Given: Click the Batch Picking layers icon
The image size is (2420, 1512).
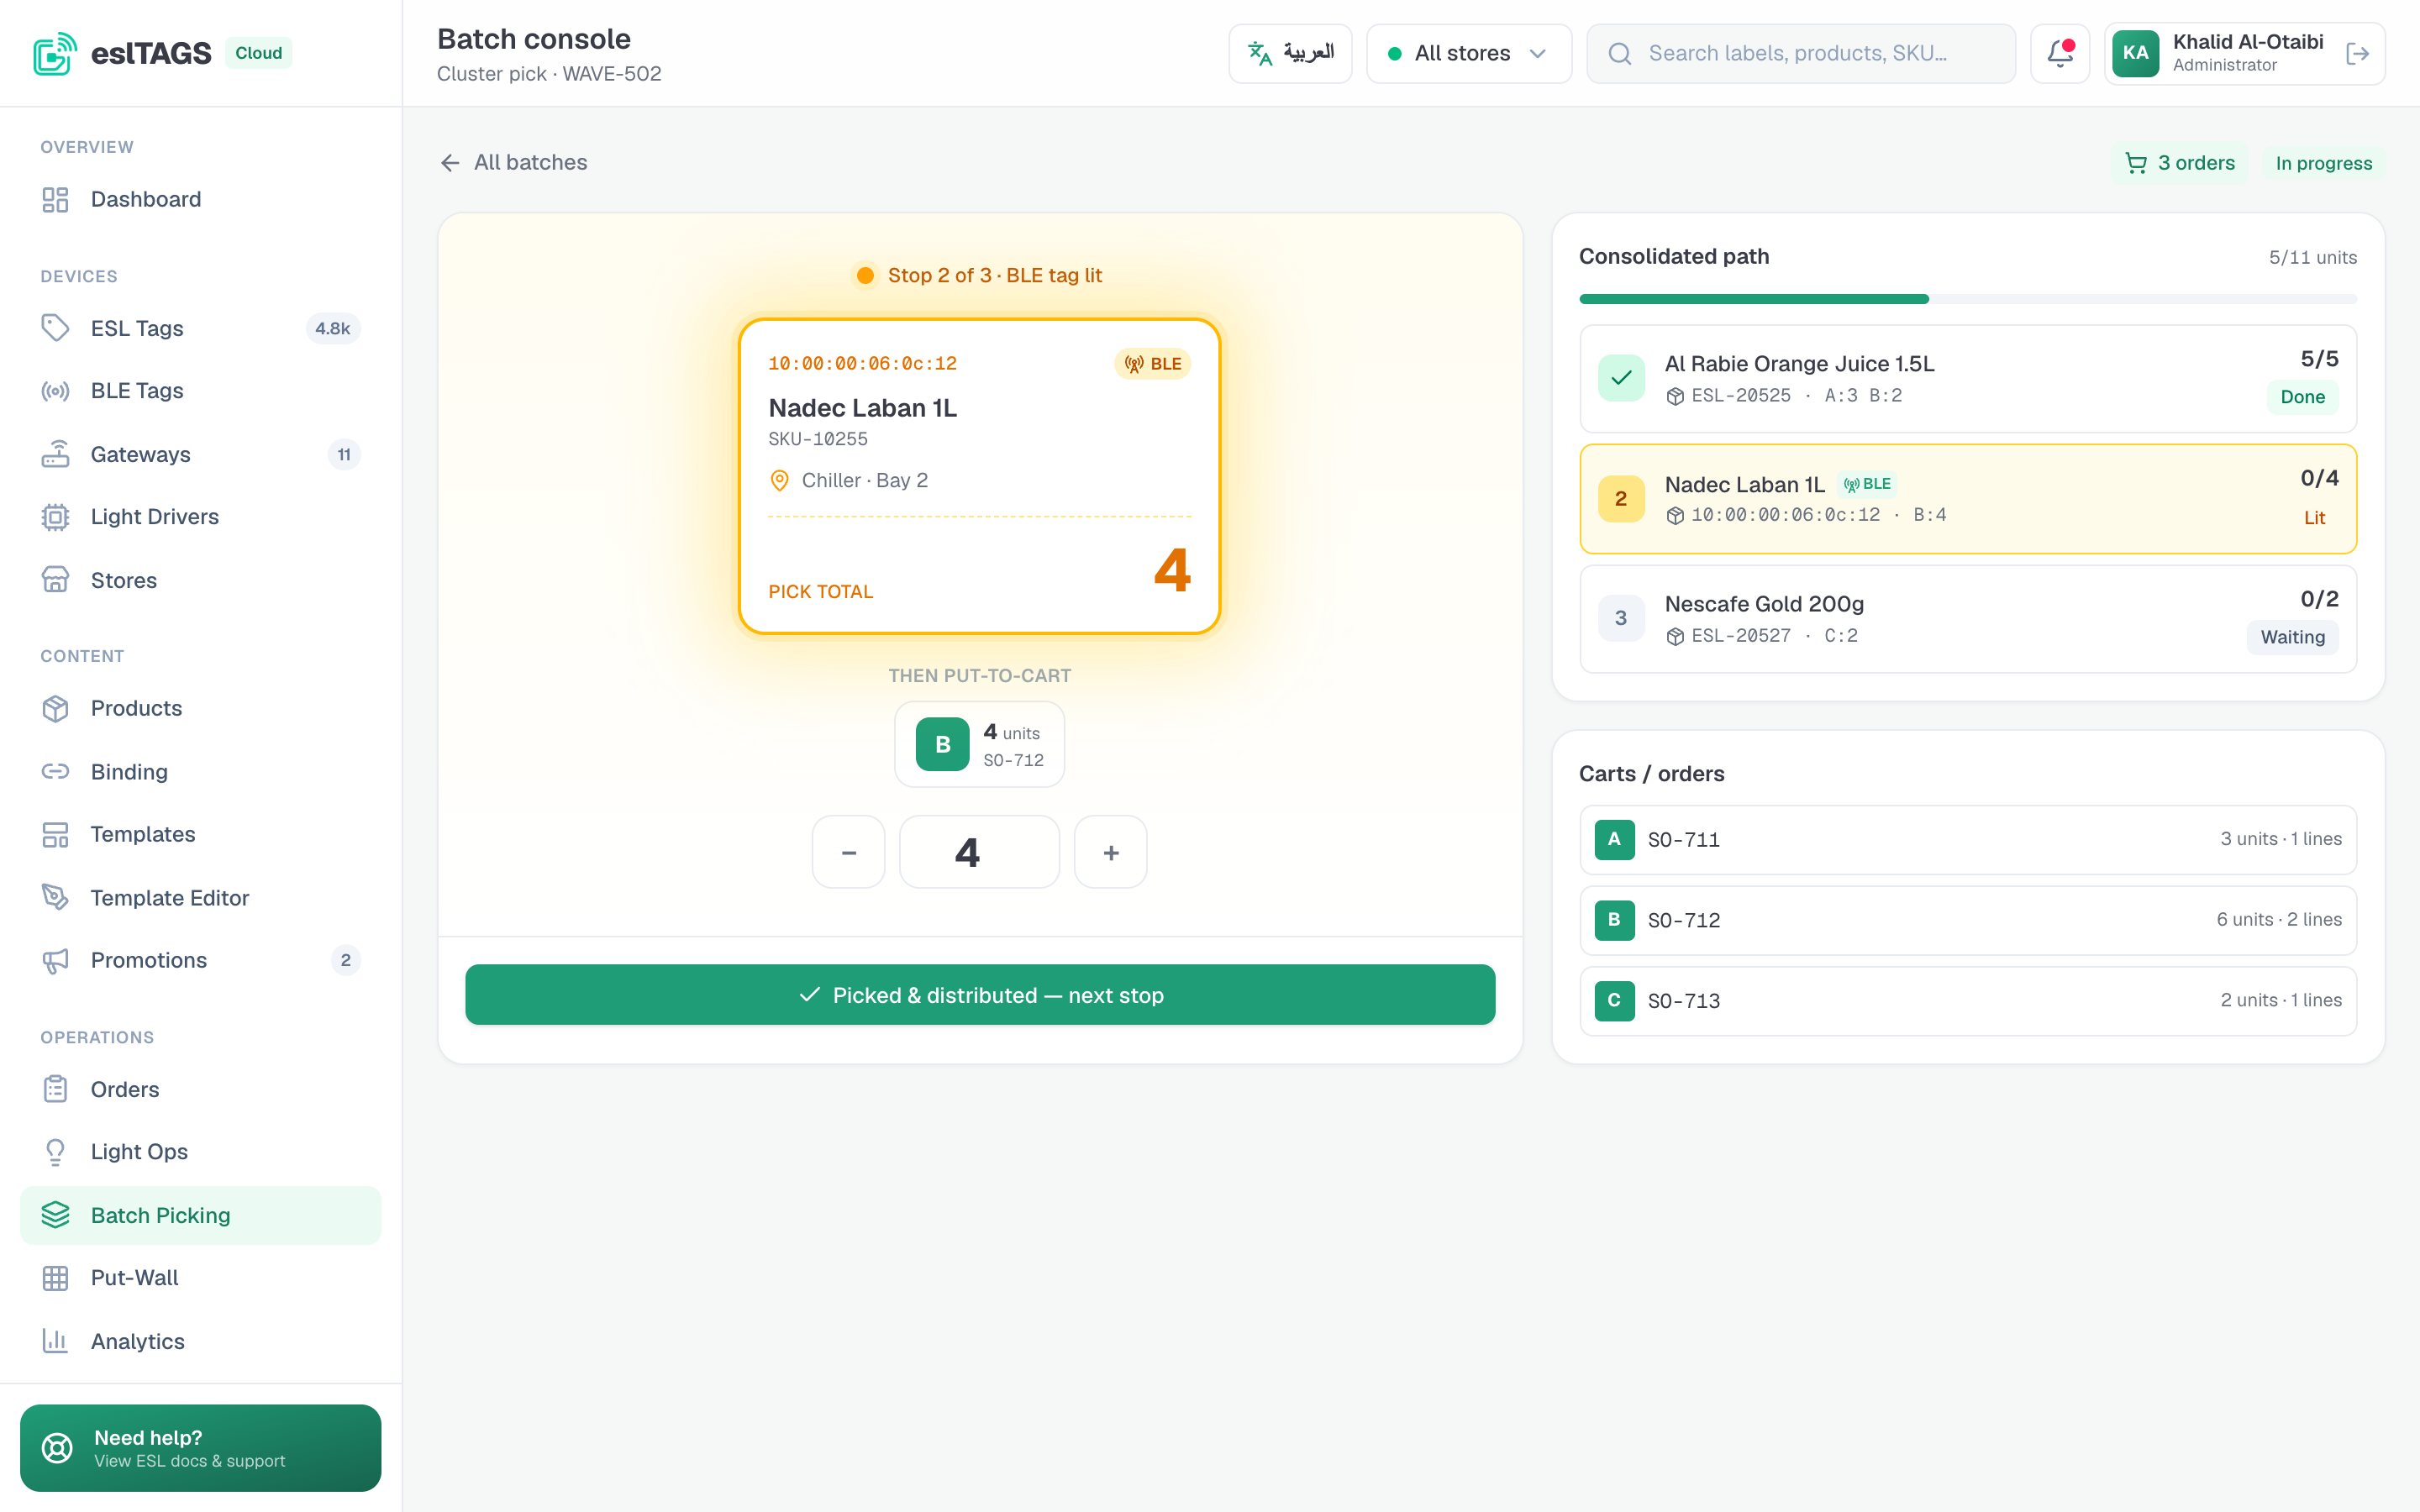Looking at the screenshot, I should coord(55,1215).
